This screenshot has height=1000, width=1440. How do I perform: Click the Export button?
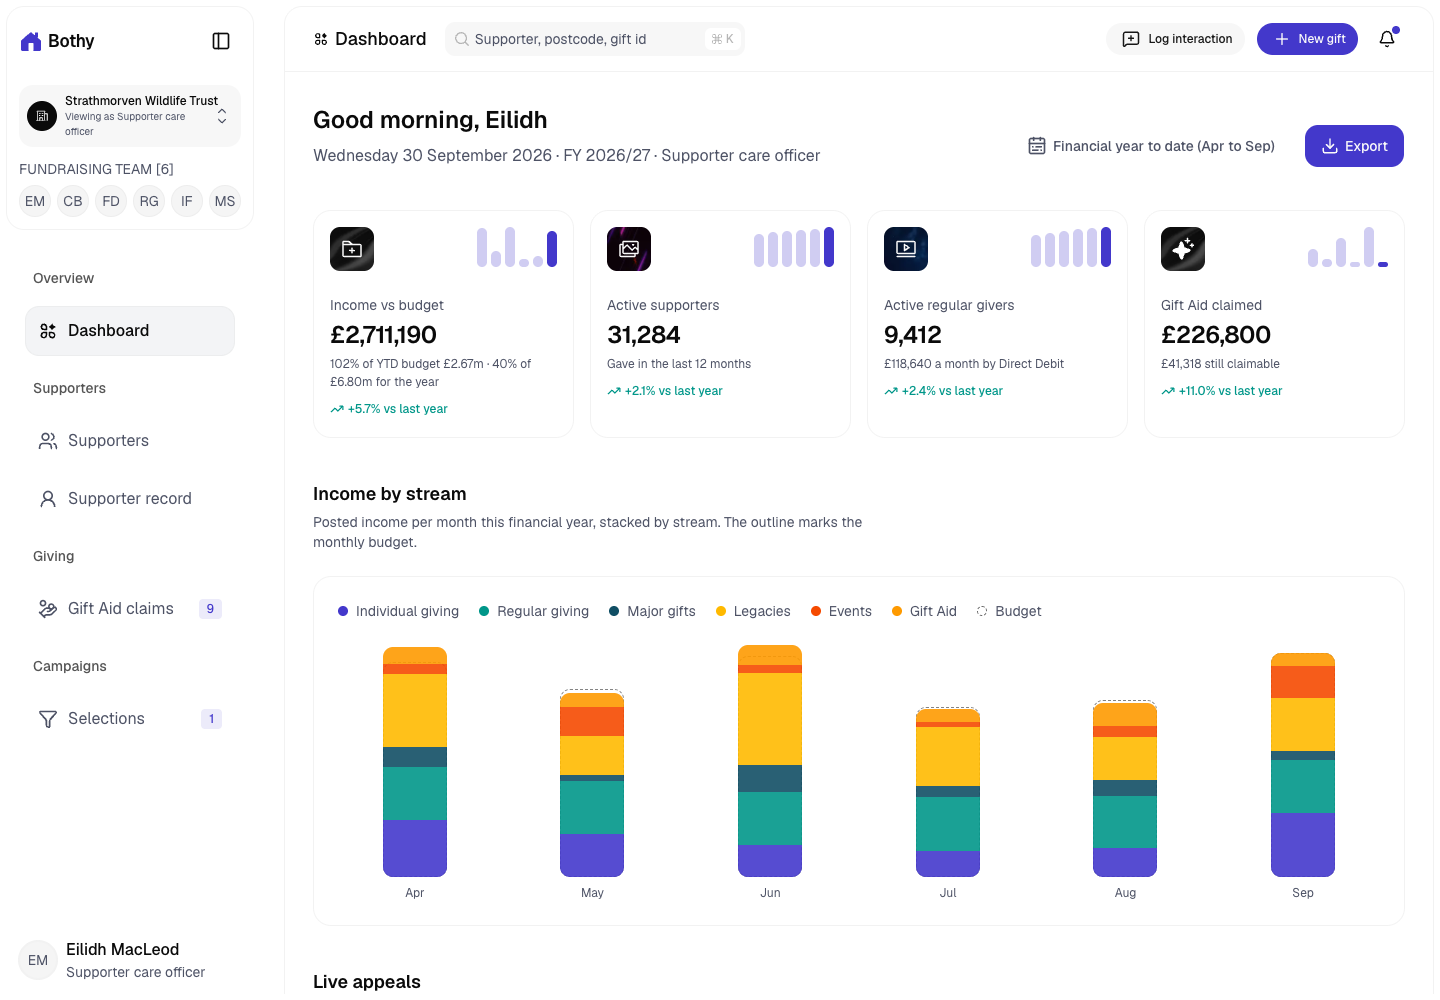coord(1354,146)
